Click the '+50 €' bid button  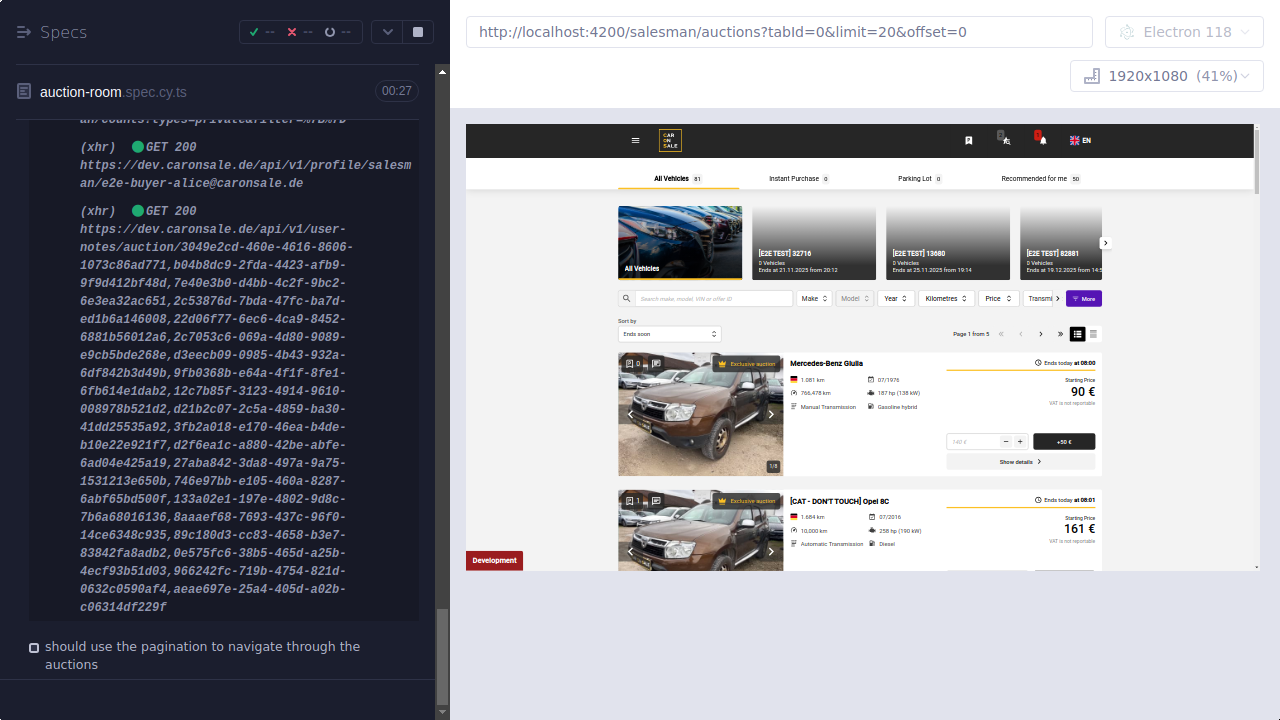[1063, 441]
